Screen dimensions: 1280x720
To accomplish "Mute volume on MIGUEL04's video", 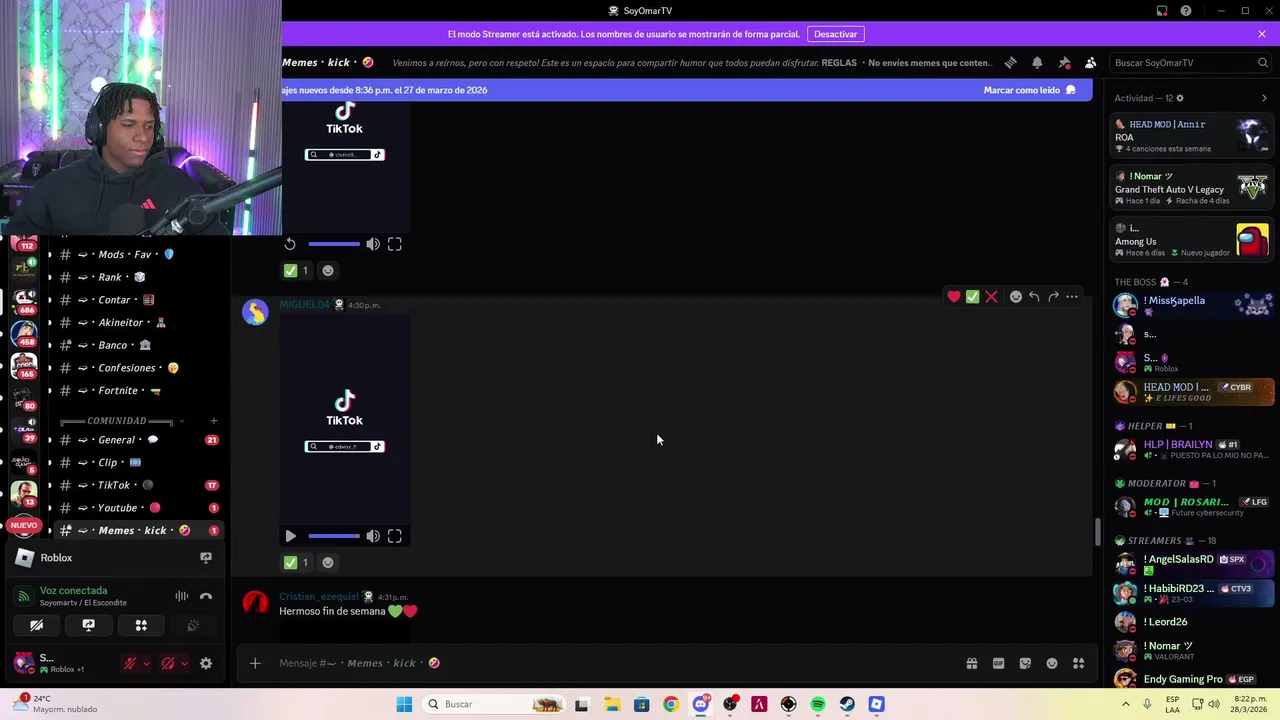I will coord(373,536).
